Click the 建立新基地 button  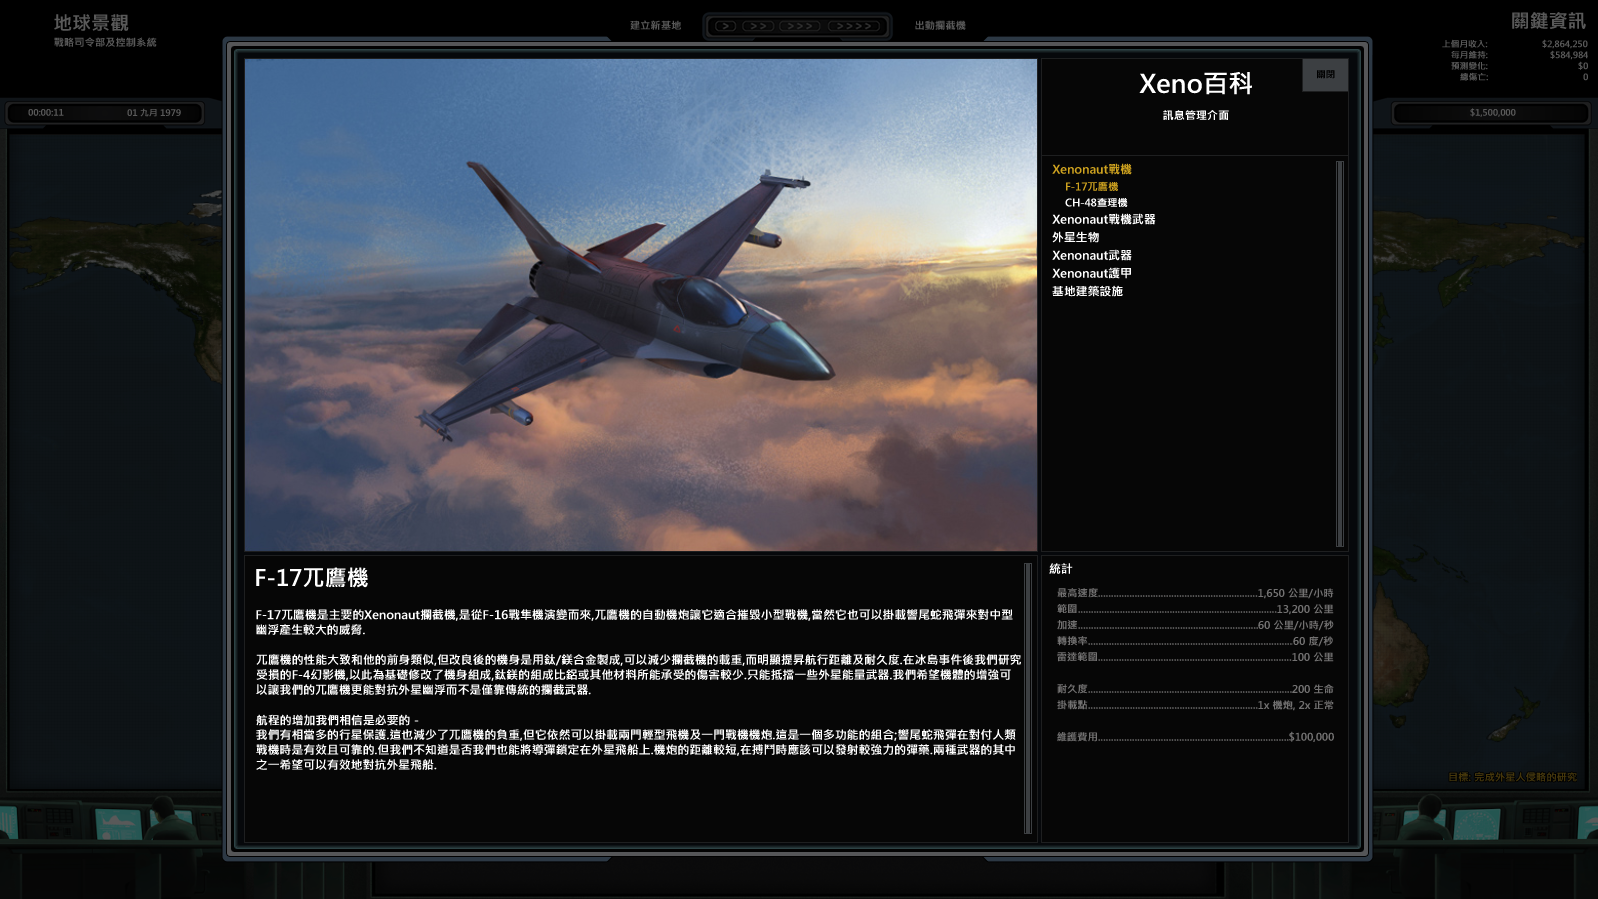pos(655,26)
